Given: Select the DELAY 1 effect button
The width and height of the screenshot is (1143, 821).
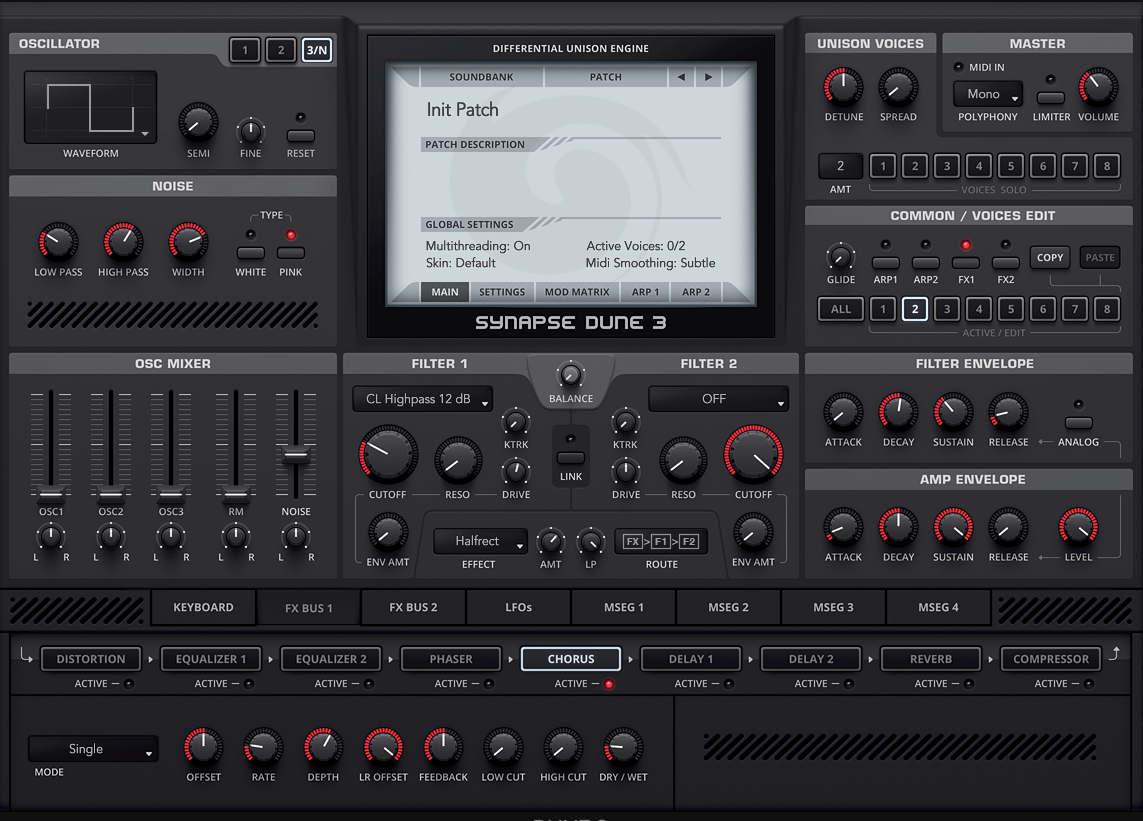Looking at the screenshot, I should (x=691, y=659).
